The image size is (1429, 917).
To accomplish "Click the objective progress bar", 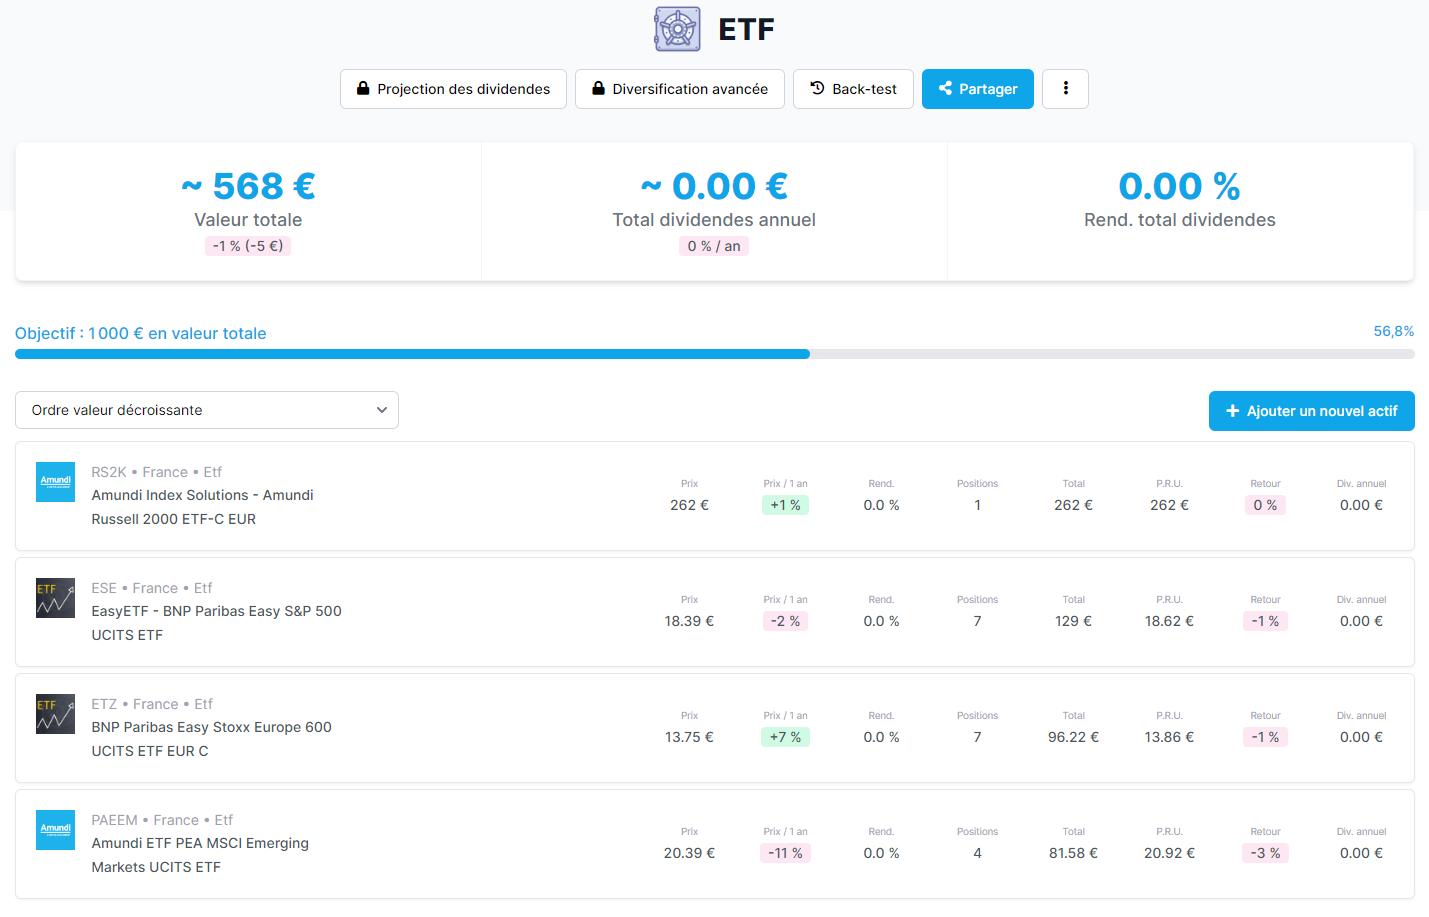I will [x=715, y=354].
